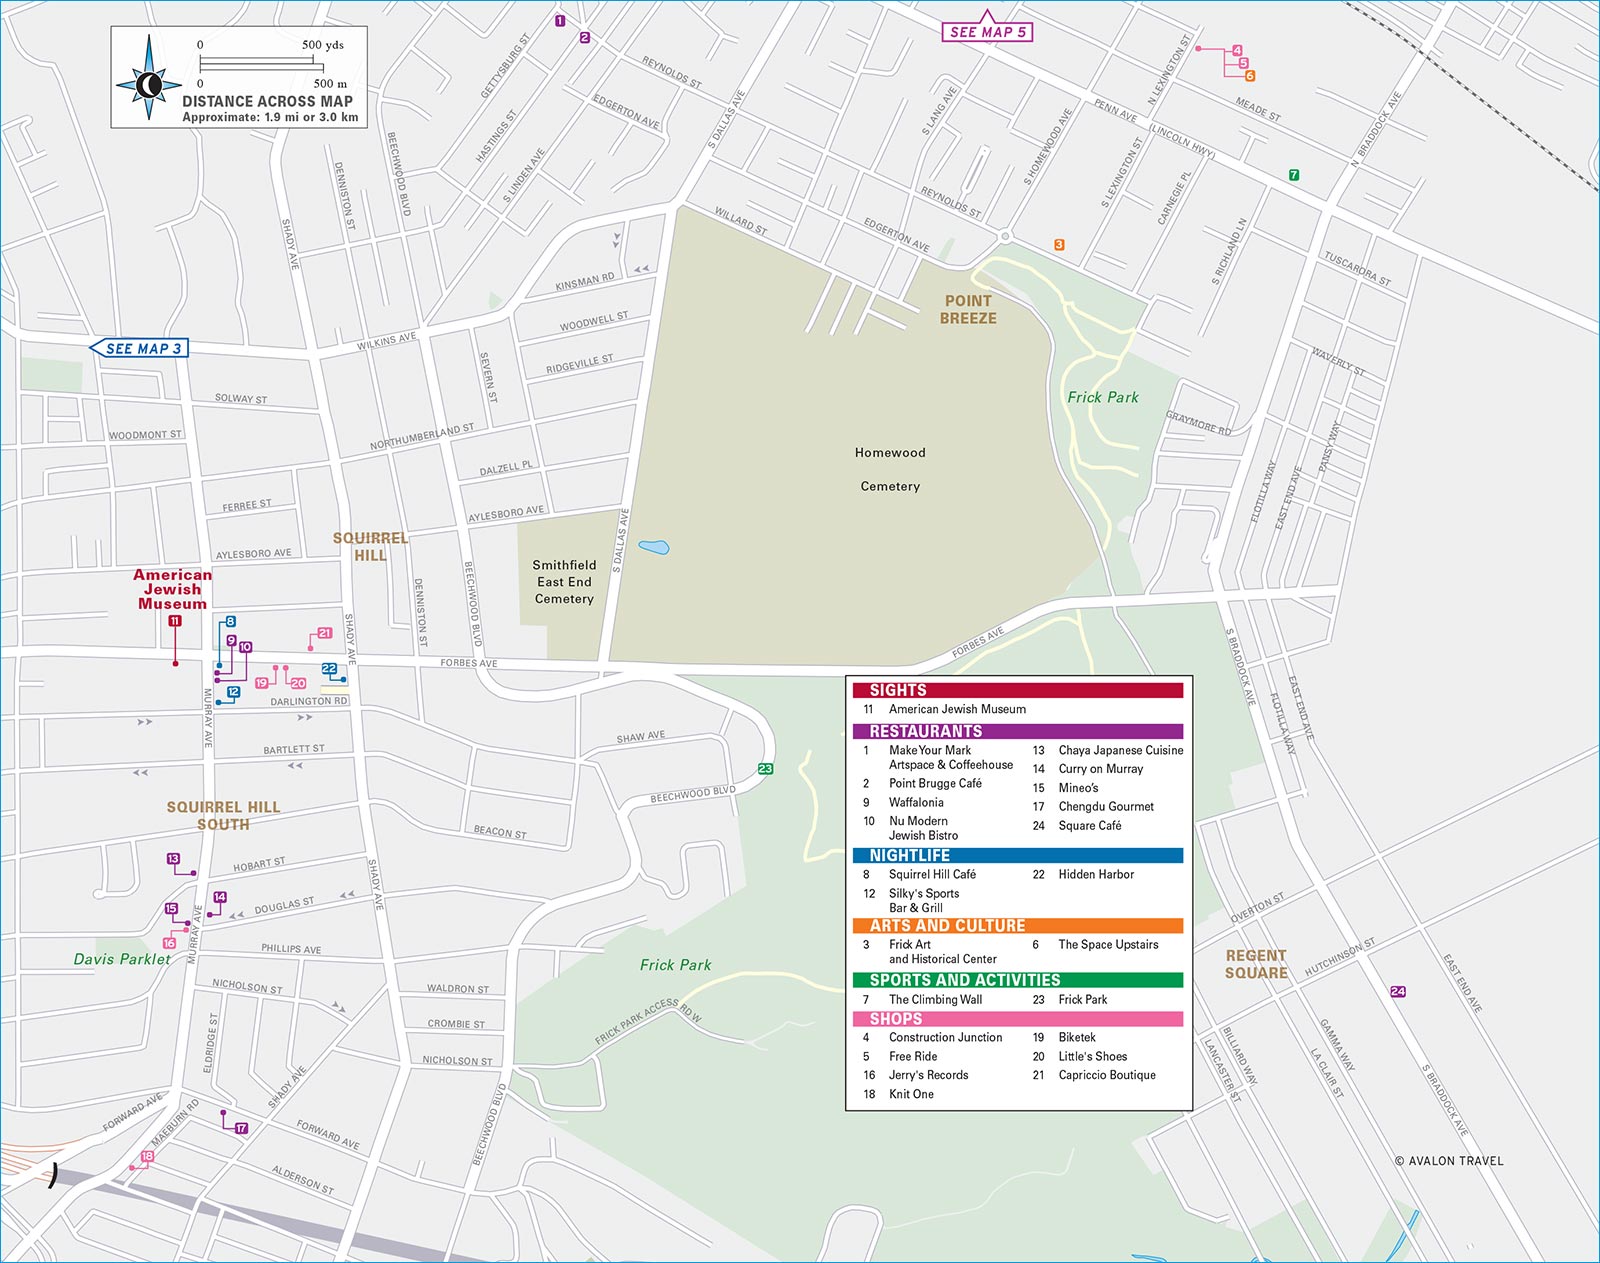Click the Smithfield East End Cemetery label

coord(564,582)
